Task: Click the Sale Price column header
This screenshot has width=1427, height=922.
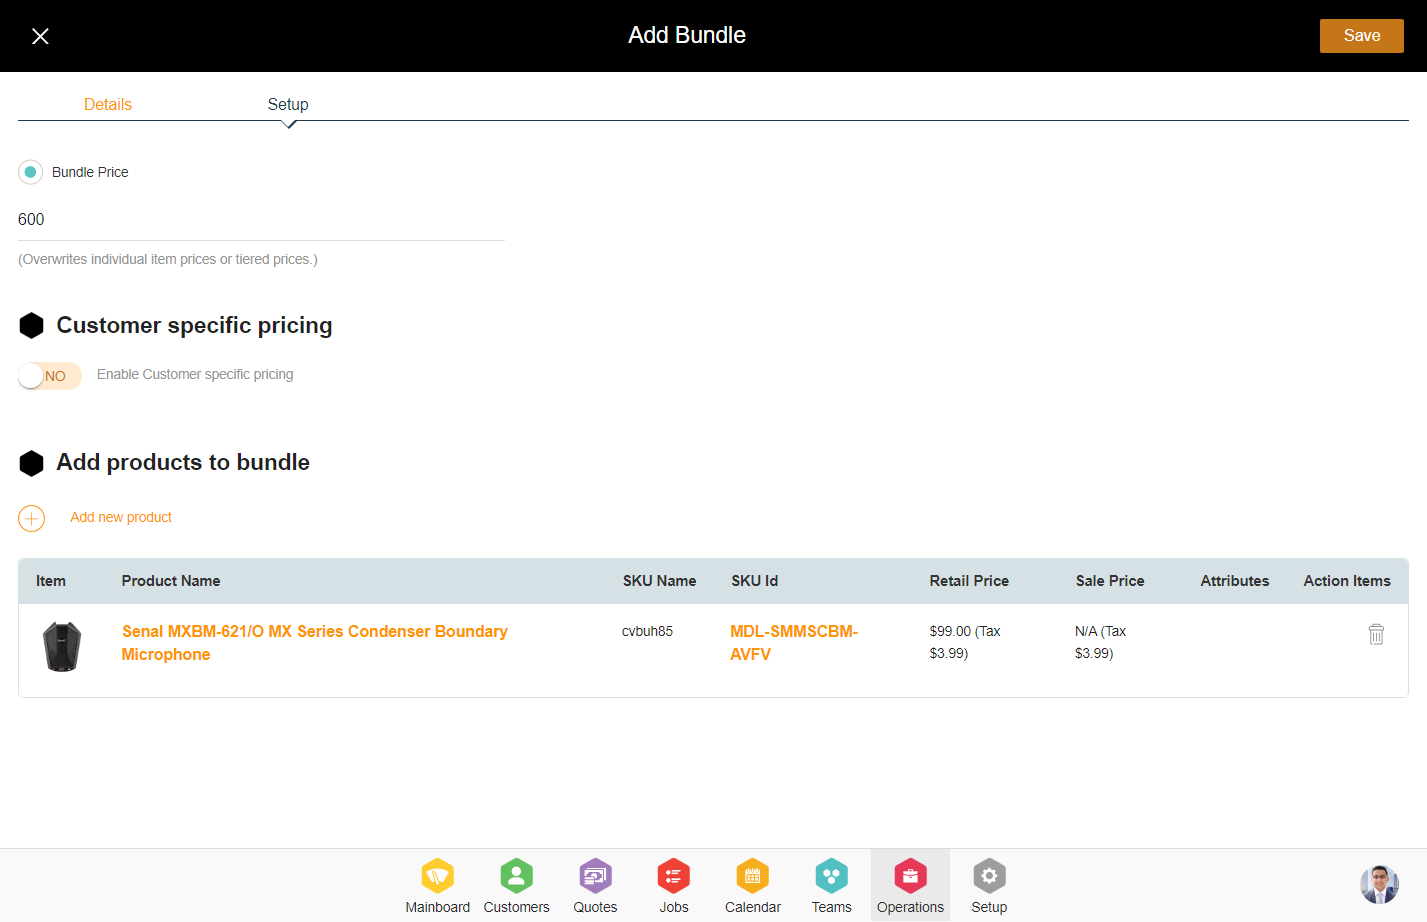Action: tap(1110, 581)
